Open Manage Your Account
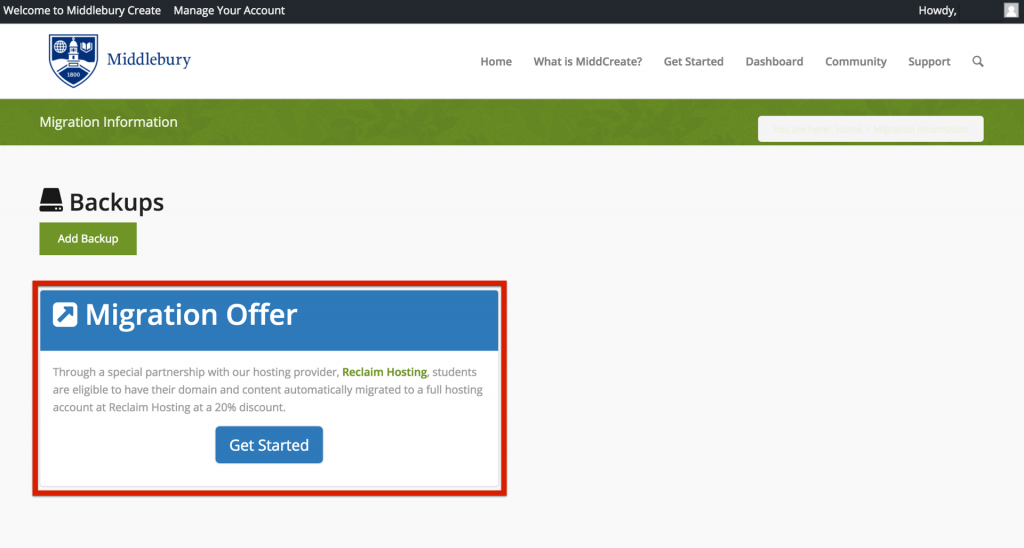Viewport: 1024px width, 548px height. (x=229, y=10)
